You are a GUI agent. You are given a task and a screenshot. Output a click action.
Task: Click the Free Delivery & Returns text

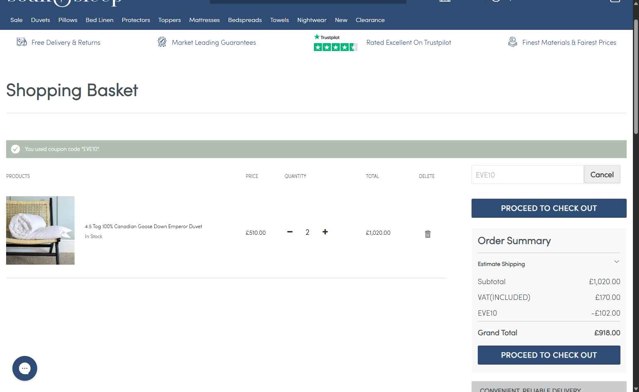66,42
